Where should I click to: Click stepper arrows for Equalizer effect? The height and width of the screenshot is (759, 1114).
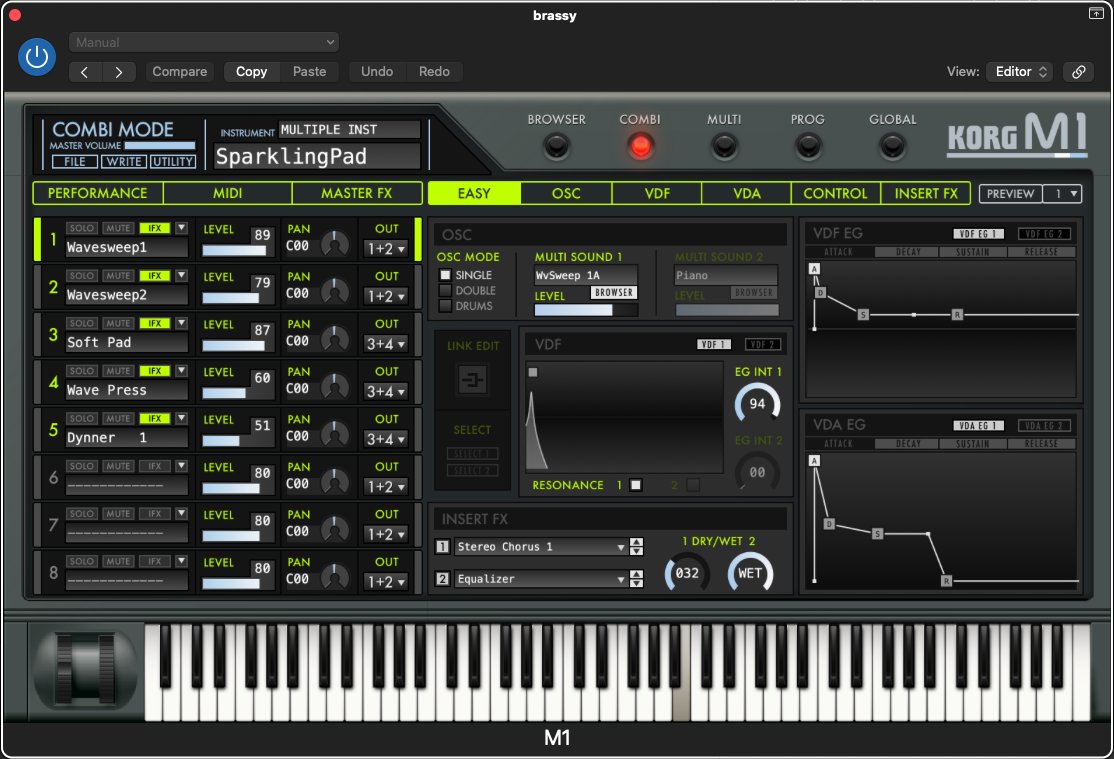(637, 579)
